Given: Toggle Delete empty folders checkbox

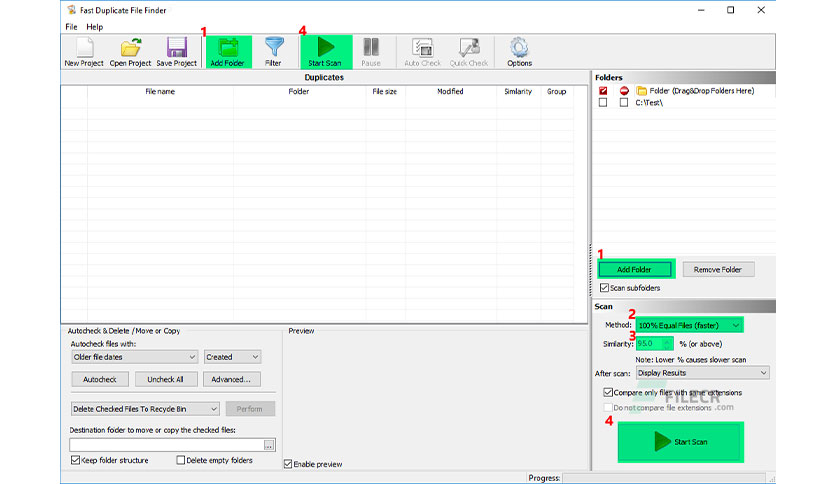Looking at the screenshot, I should point(181,460).
